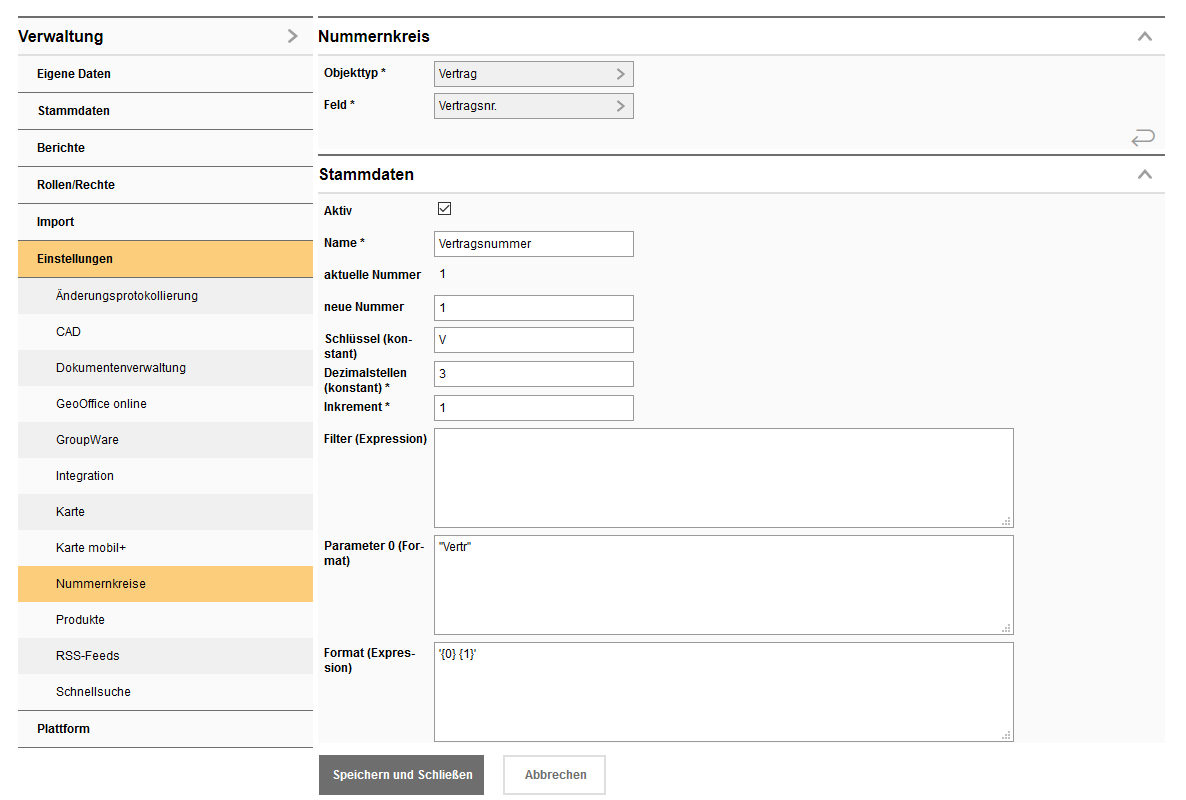1186x800 pixels.
Task: Open the Objekttyp Vertrag selector
Action: point(533,74)
